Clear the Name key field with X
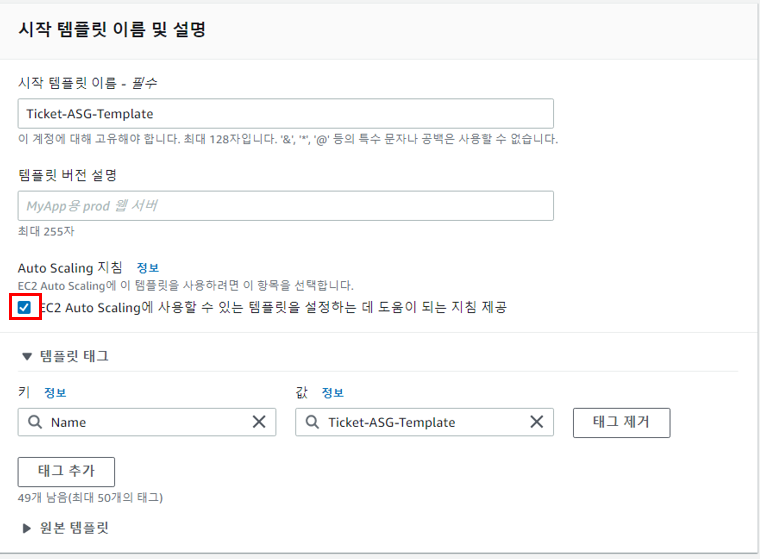 259,422
